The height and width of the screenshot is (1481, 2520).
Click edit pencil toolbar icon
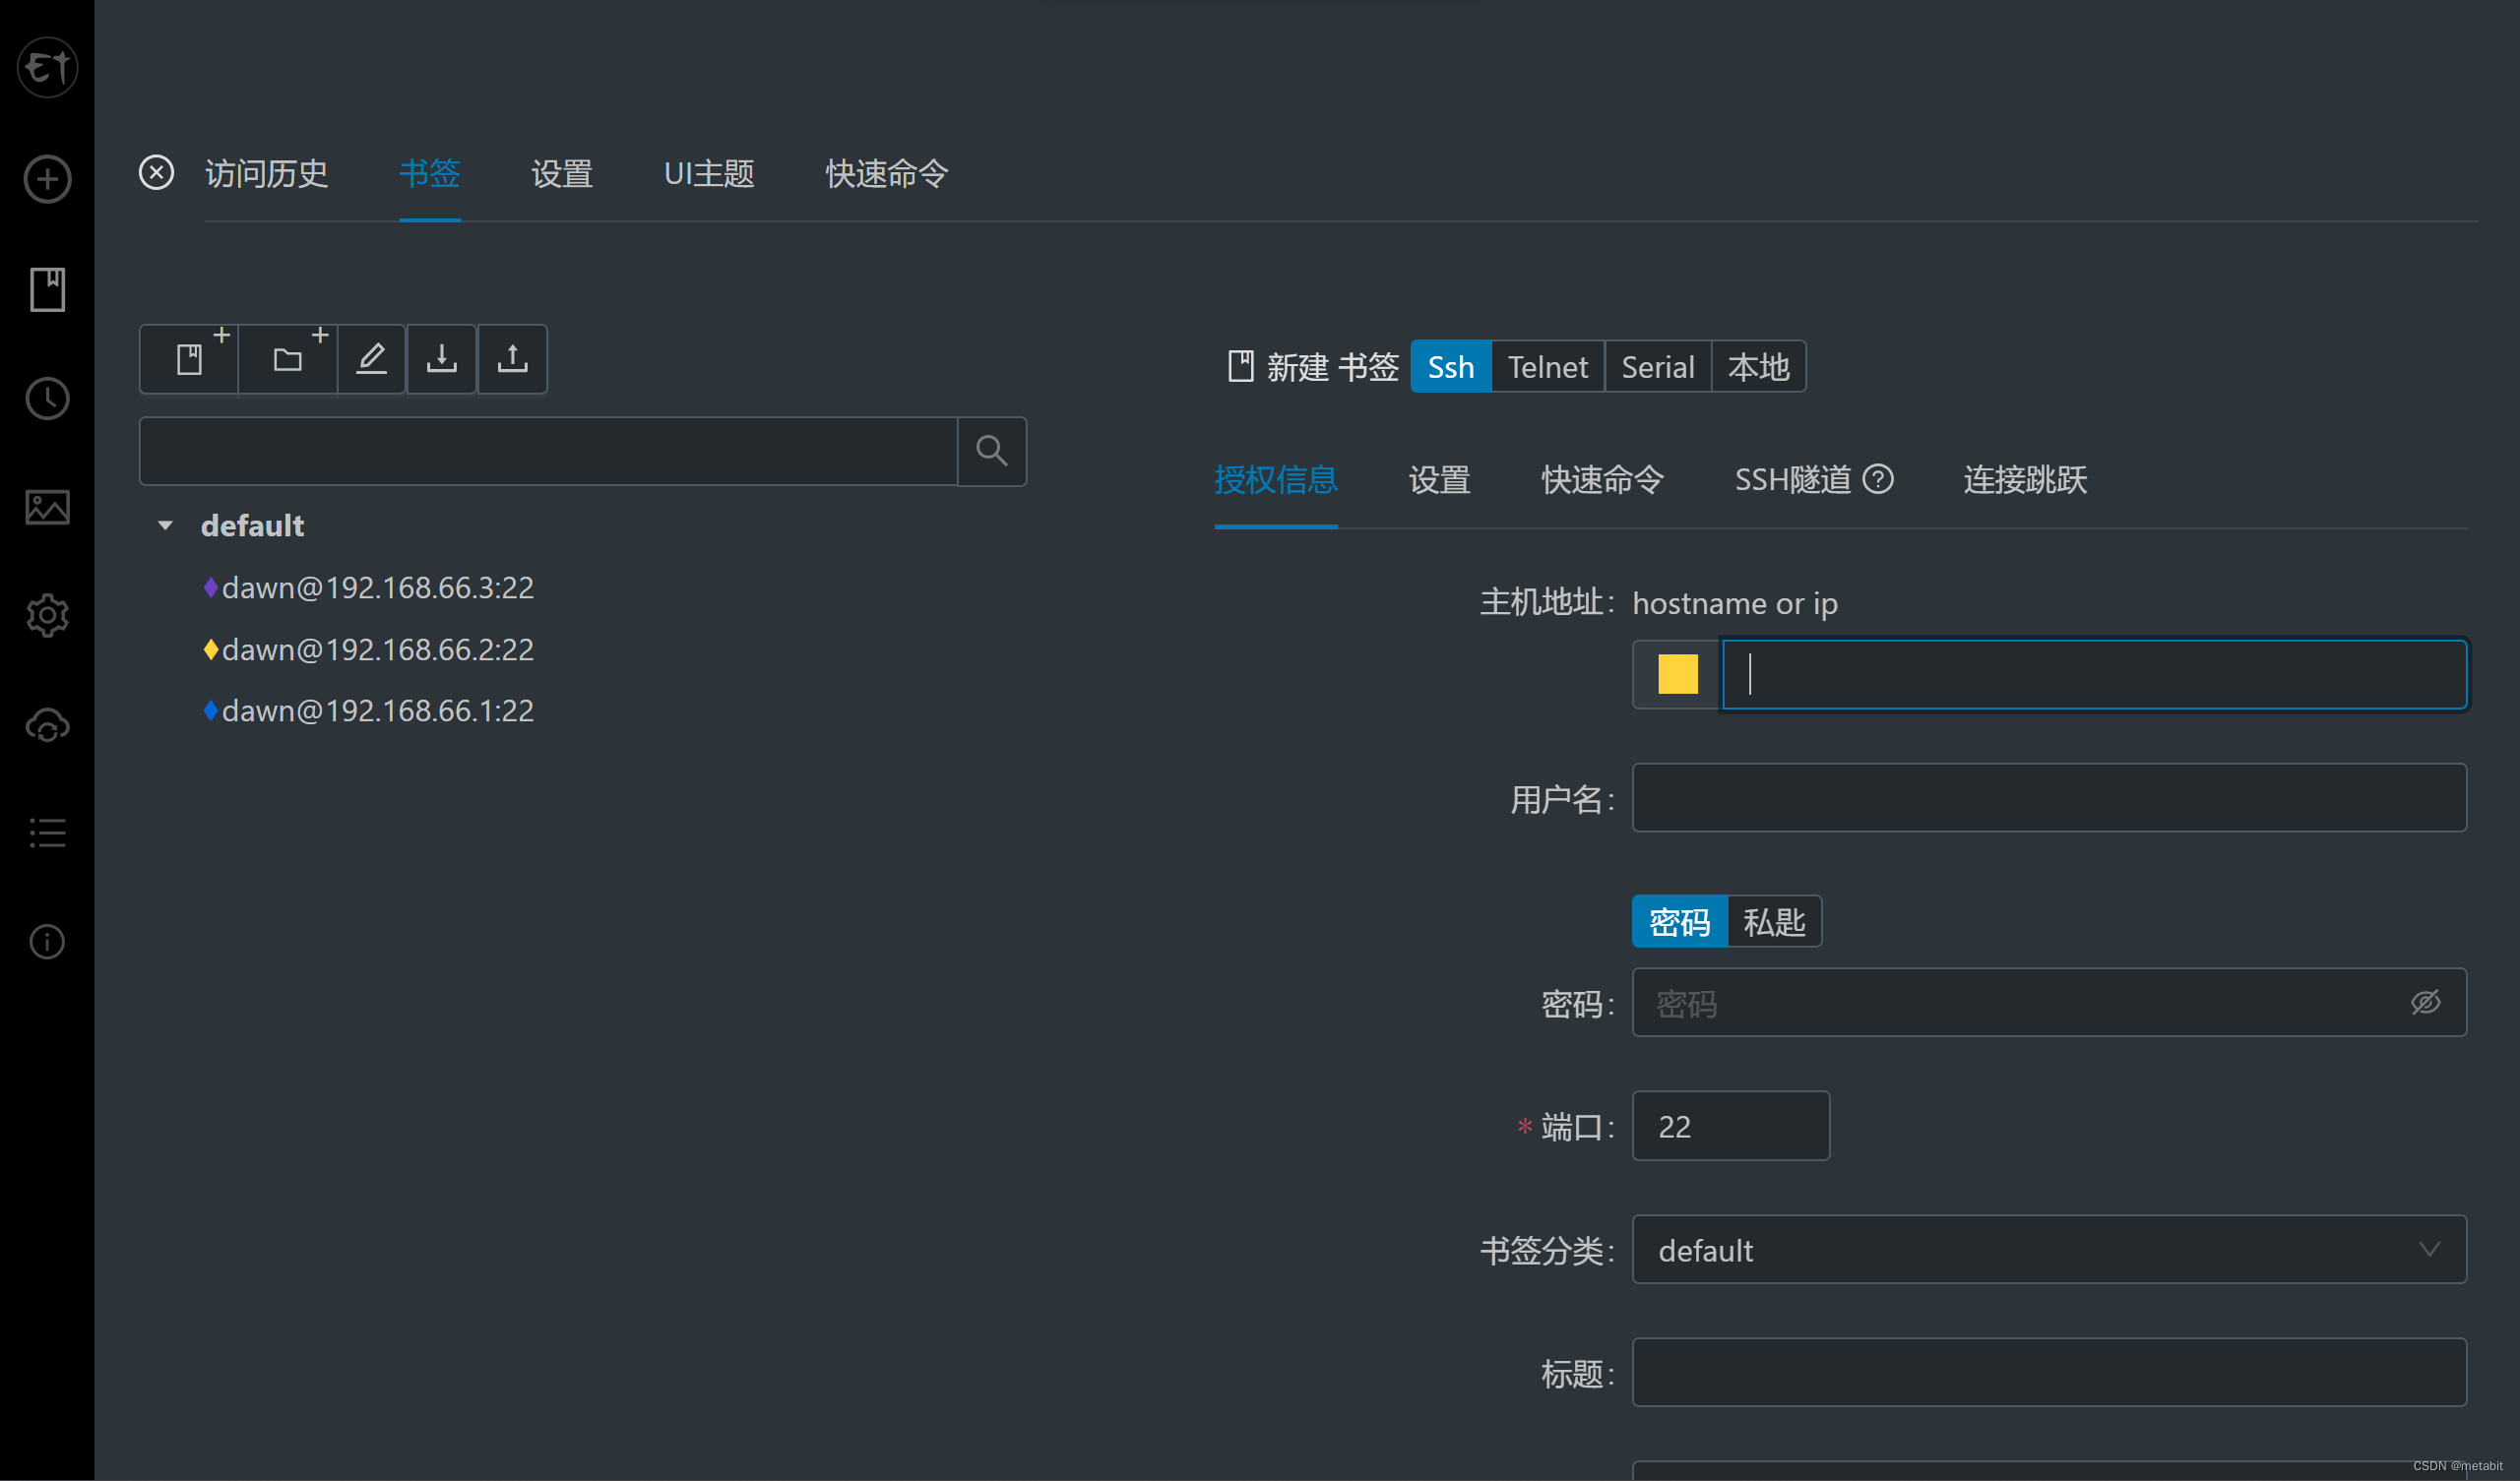(371, 359)
